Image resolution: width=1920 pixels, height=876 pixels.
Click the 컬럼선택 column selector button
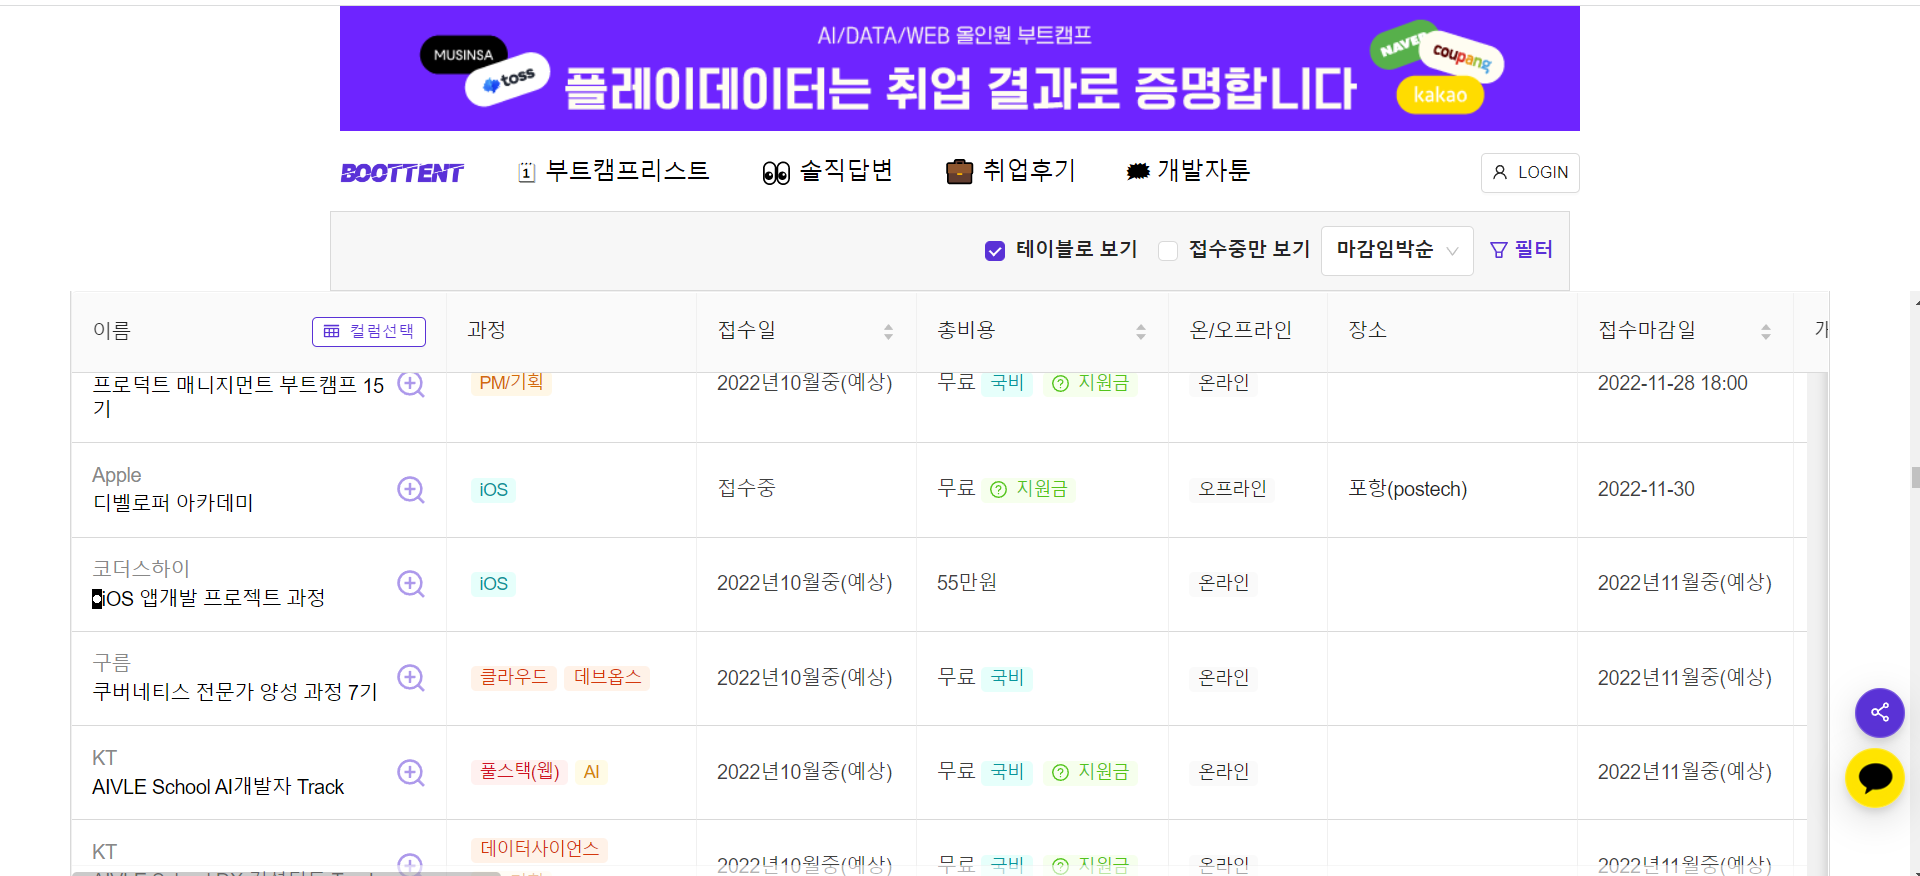click(369, 331)
